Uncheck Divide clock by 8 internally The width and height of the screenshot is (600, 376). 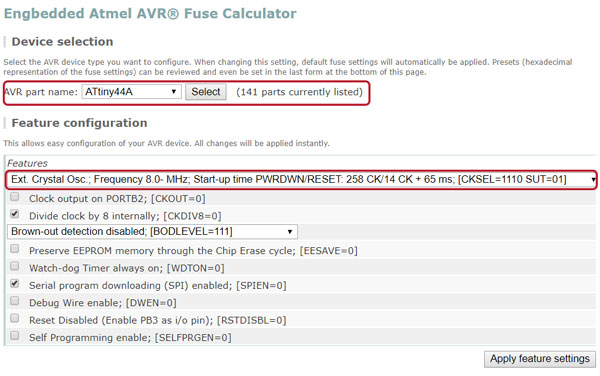click(x=15, y=214)
